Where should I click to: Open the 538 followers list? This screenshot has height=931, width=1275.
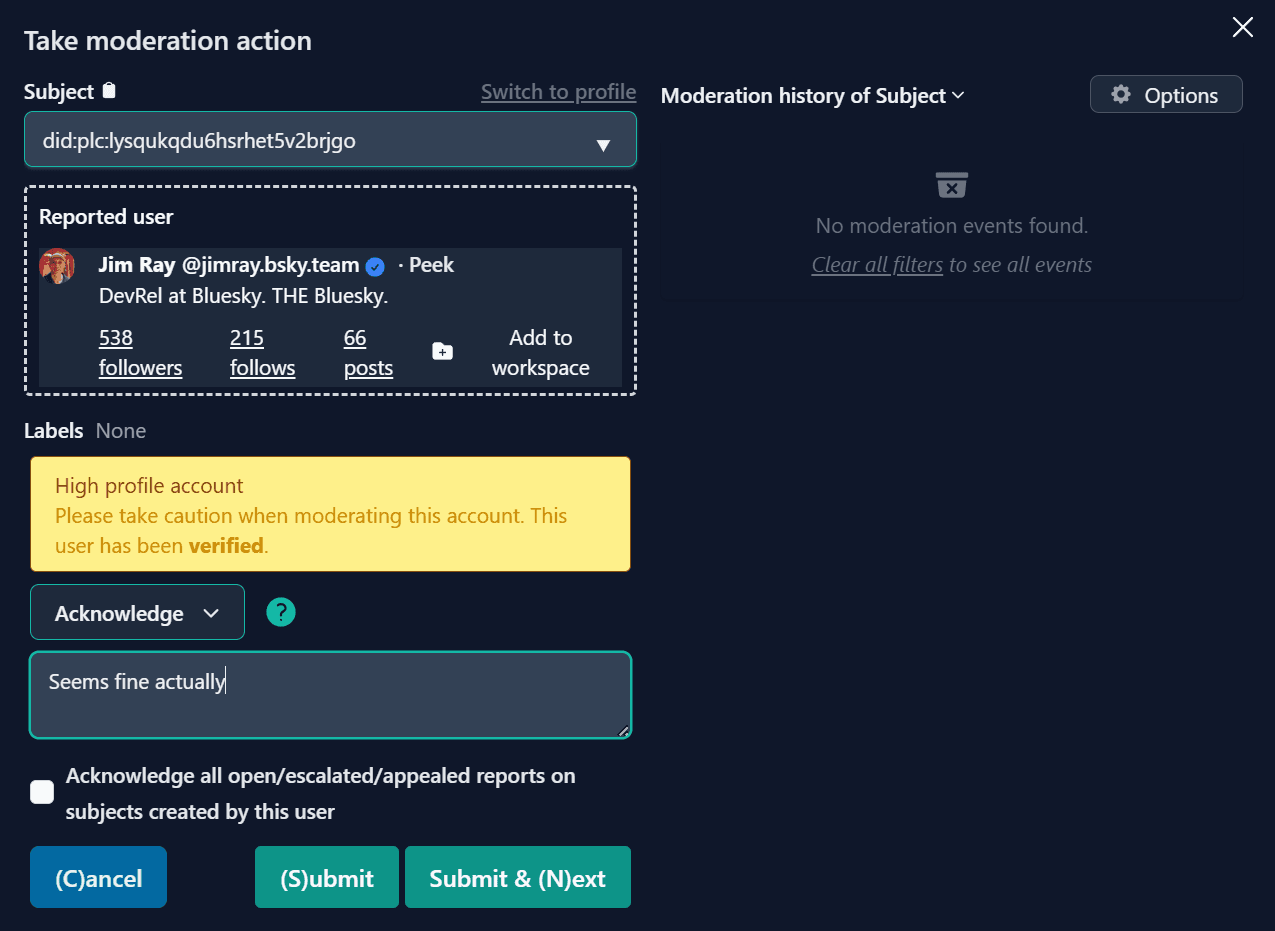[140, 353]
